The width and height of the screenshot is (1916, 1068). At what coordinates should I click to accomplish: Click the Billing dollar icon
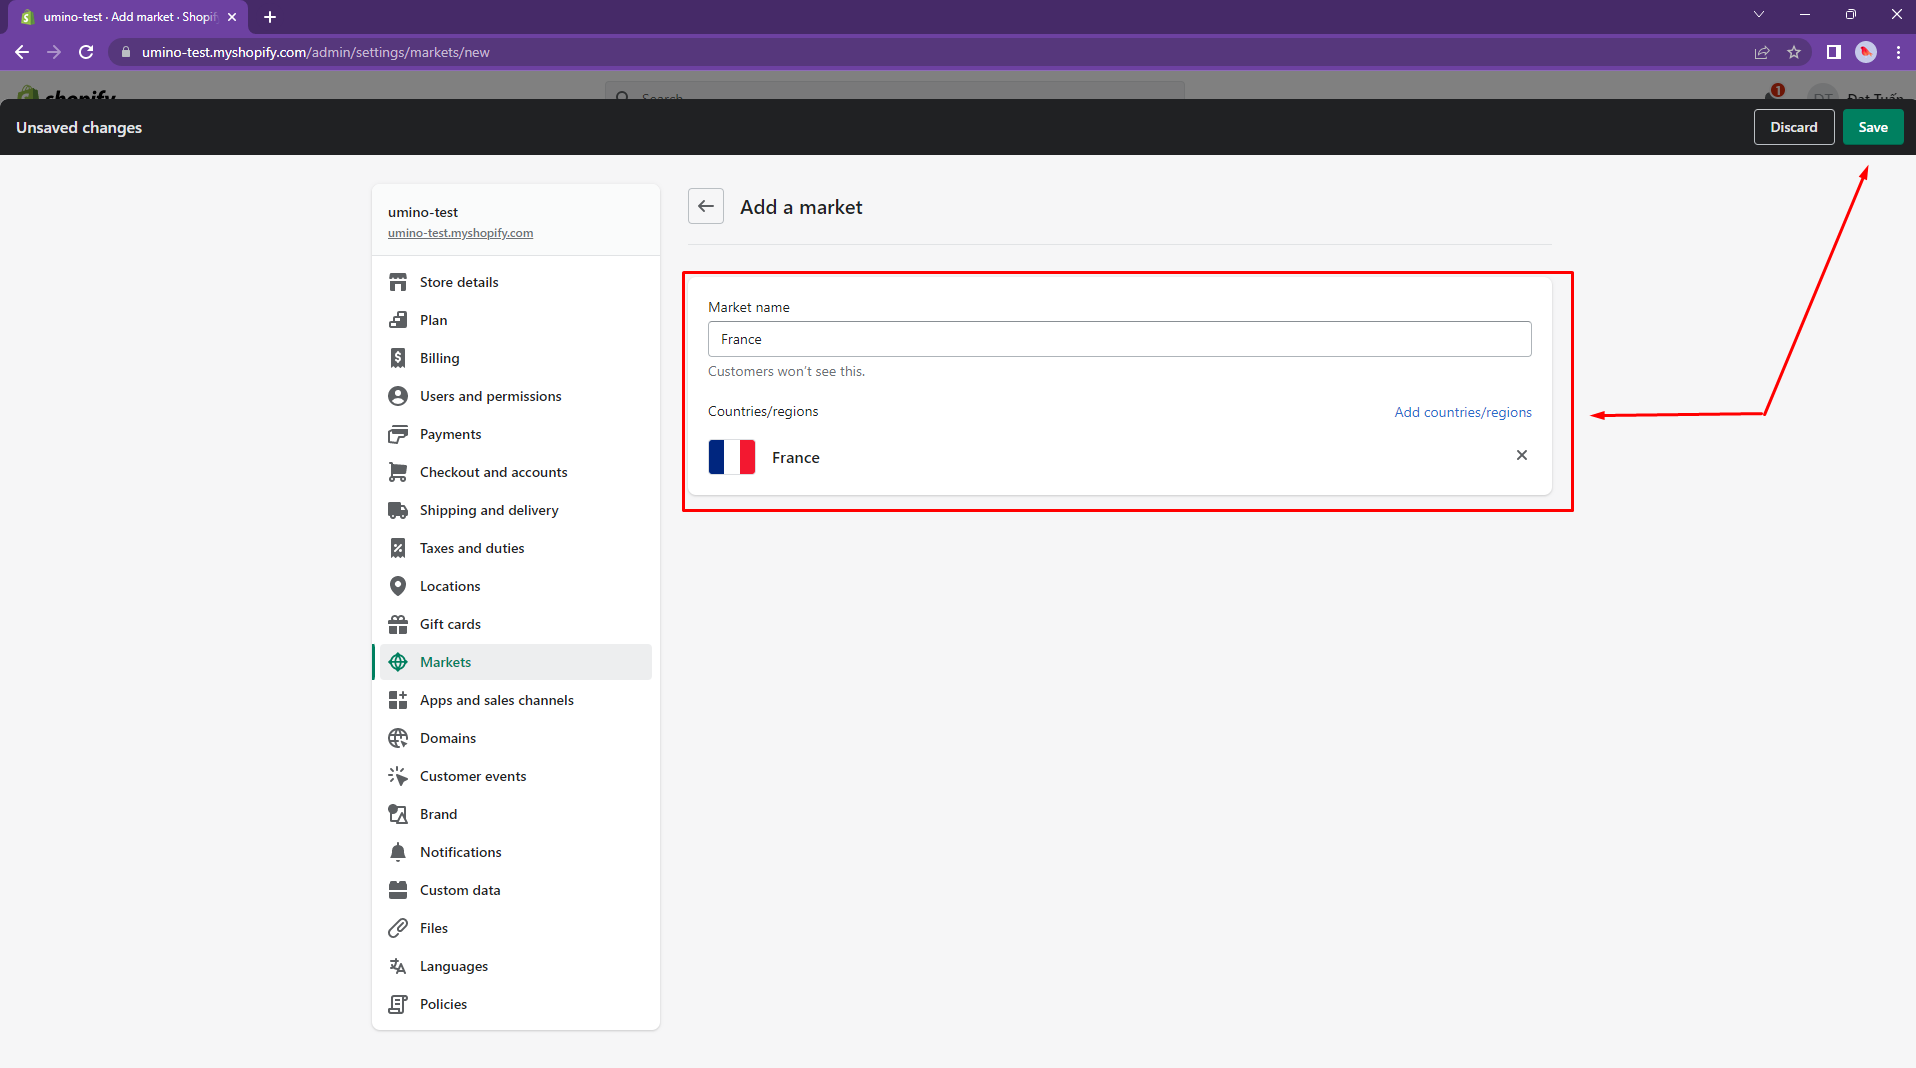click(398, 358)
